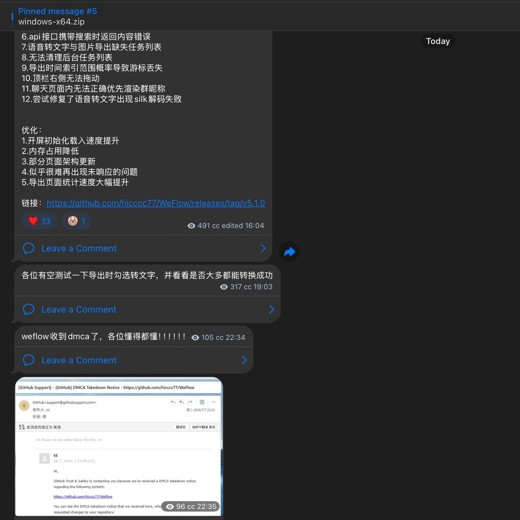Expand comments chevron on the dmca message
Viewport: 520px width, 520px height.
244,360
